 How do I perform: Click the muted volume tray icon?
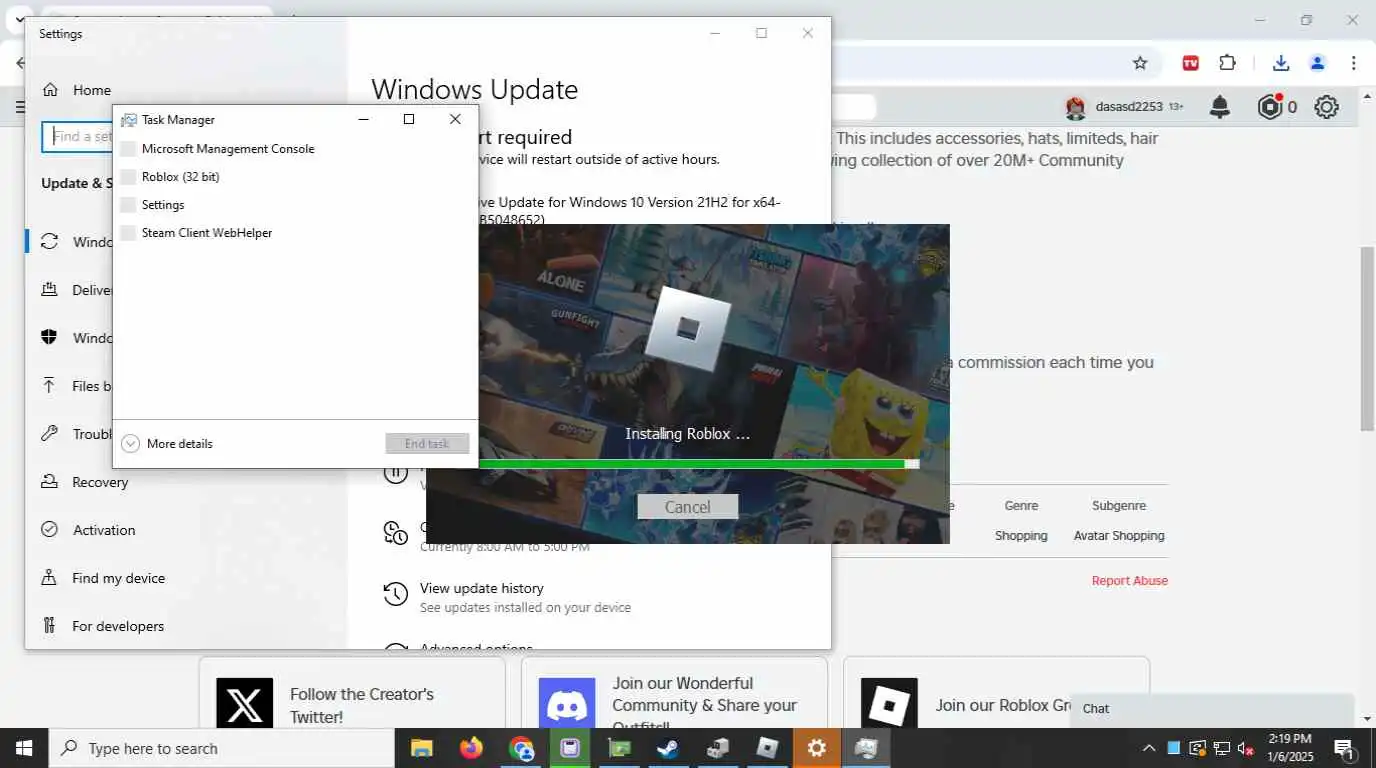point(1246,748)
